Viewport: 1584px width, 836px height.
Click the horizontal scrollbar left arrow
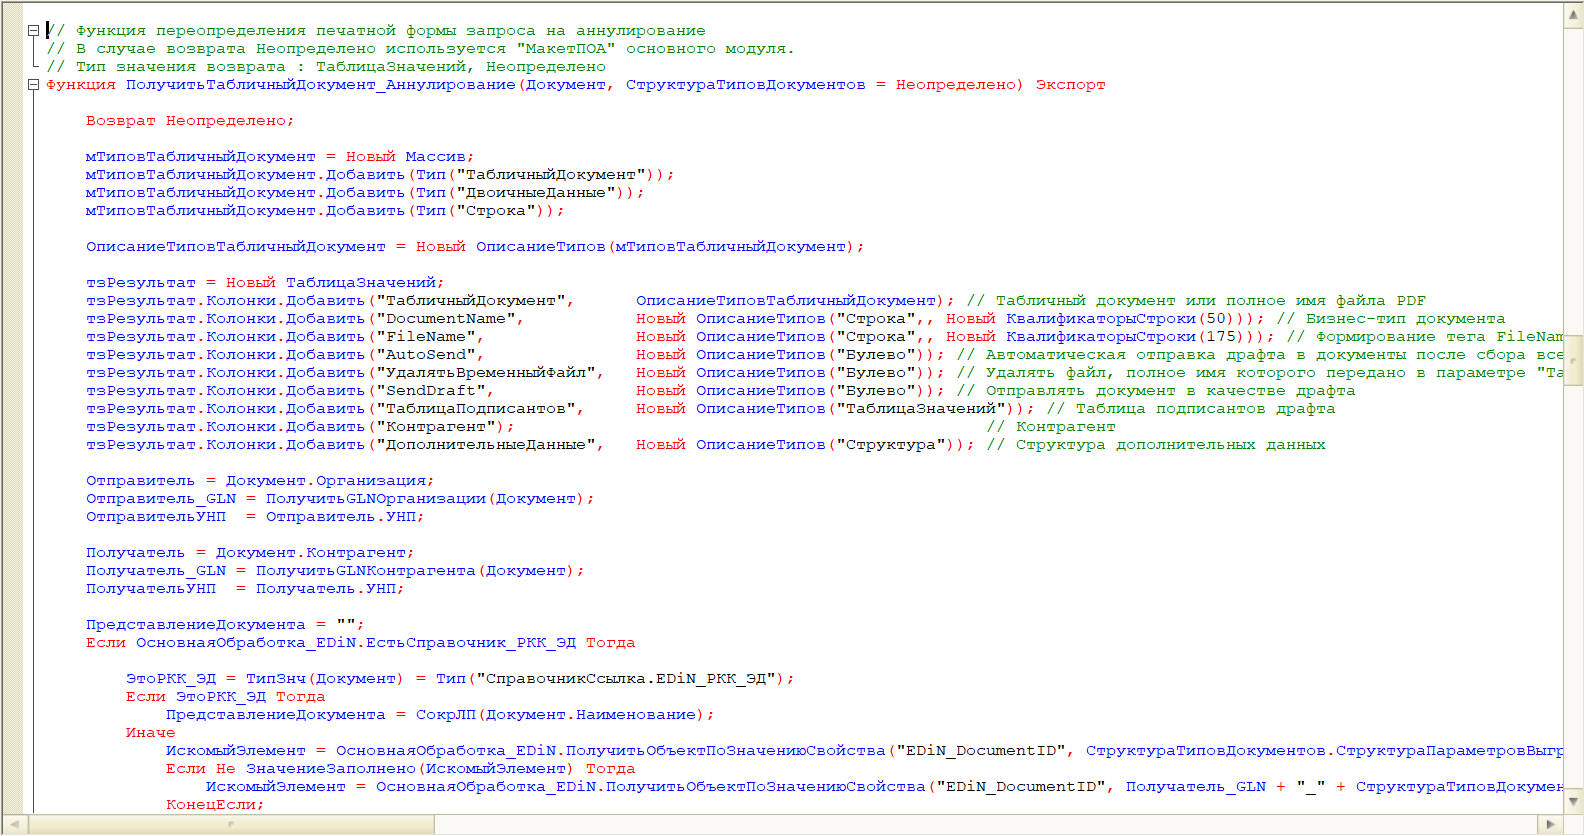[x=14, y=825]
